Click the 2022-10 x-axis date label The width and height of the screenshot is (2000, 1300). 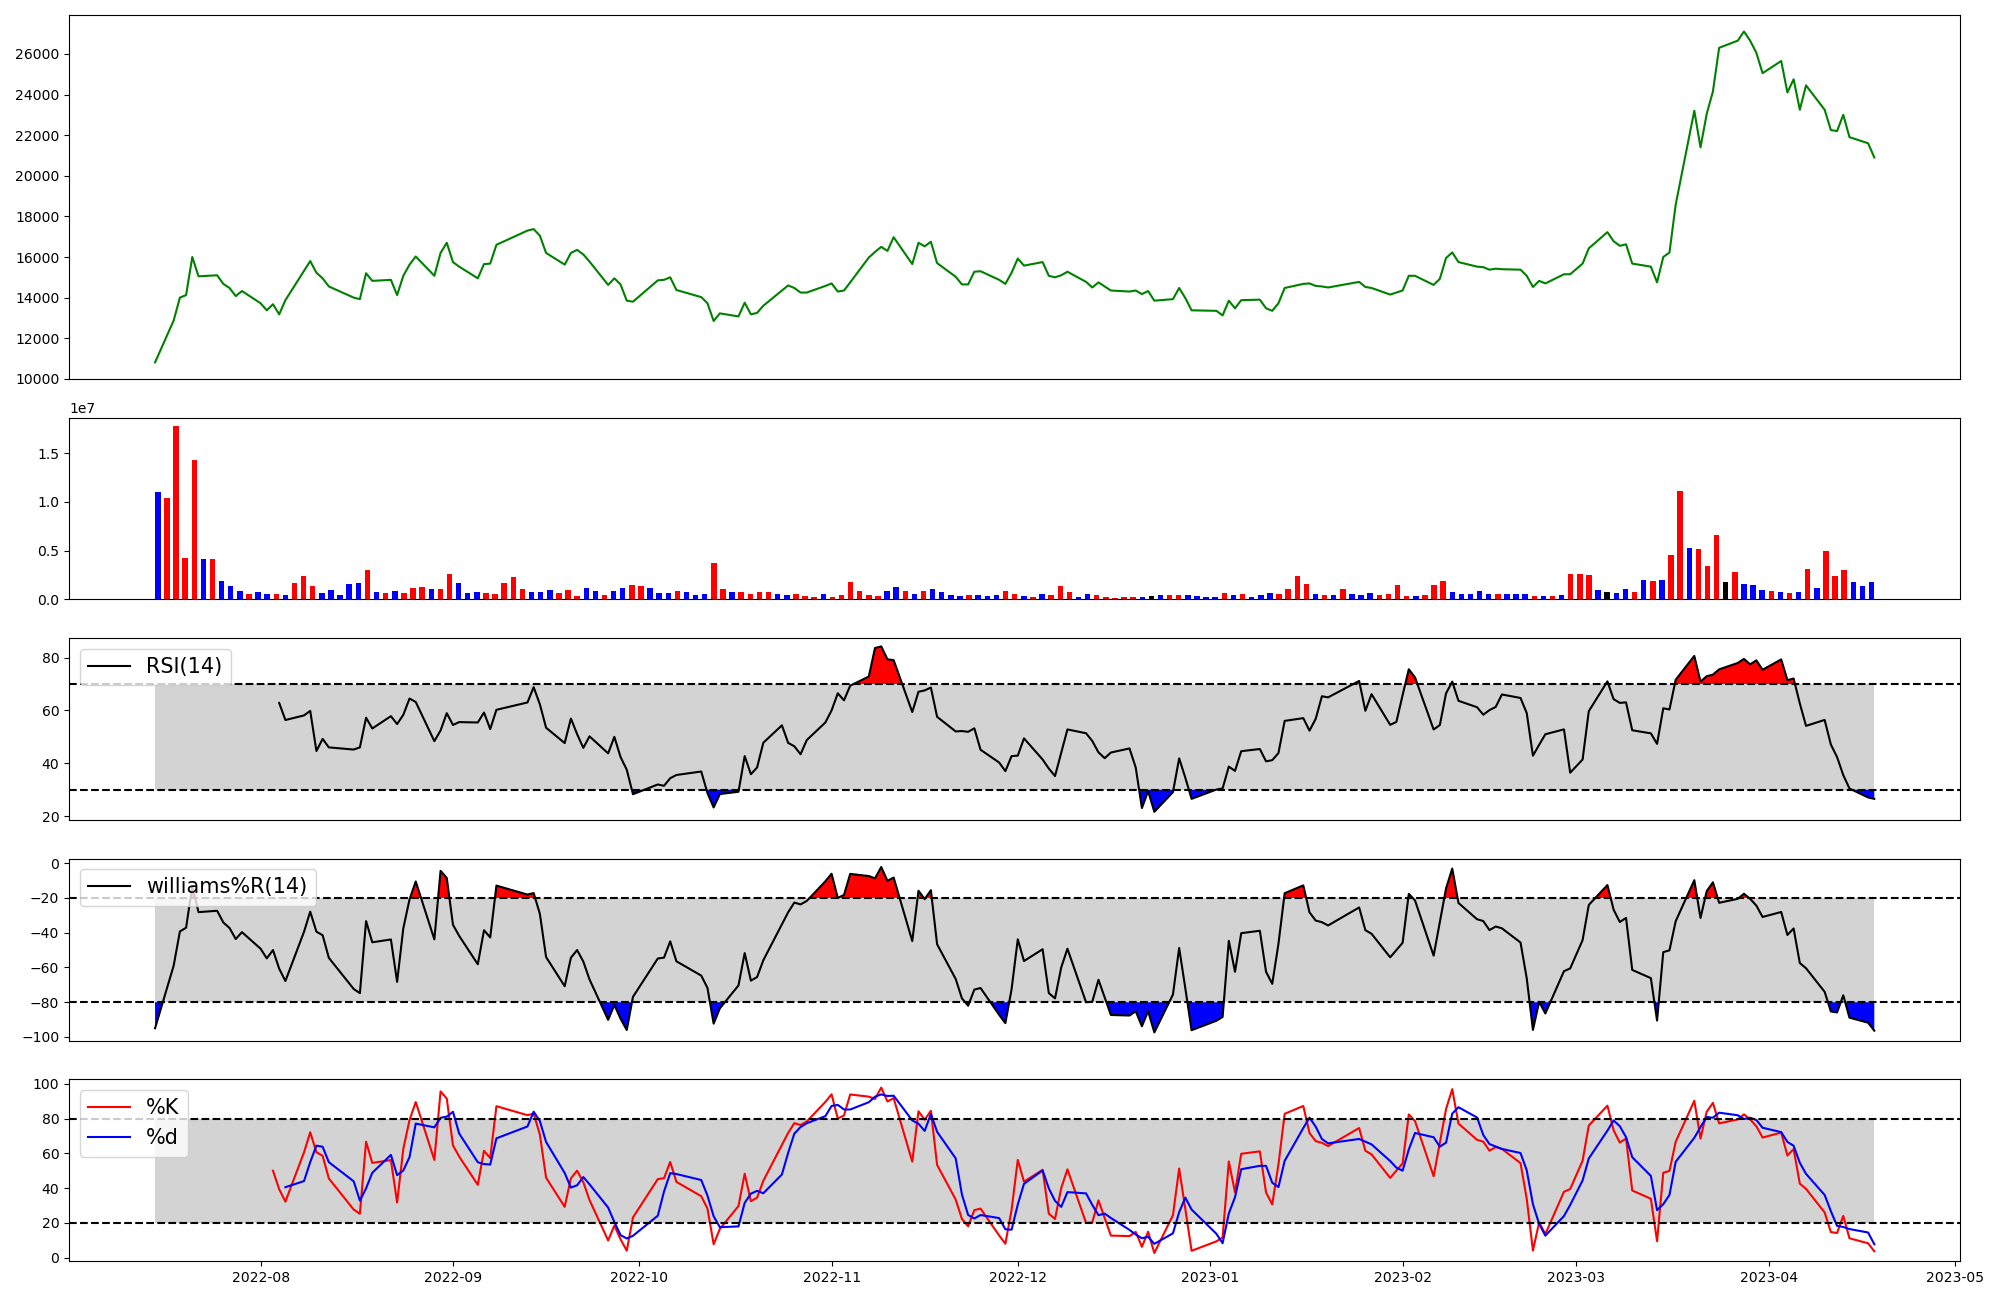pyautogui.click(x=639, y=1277)
